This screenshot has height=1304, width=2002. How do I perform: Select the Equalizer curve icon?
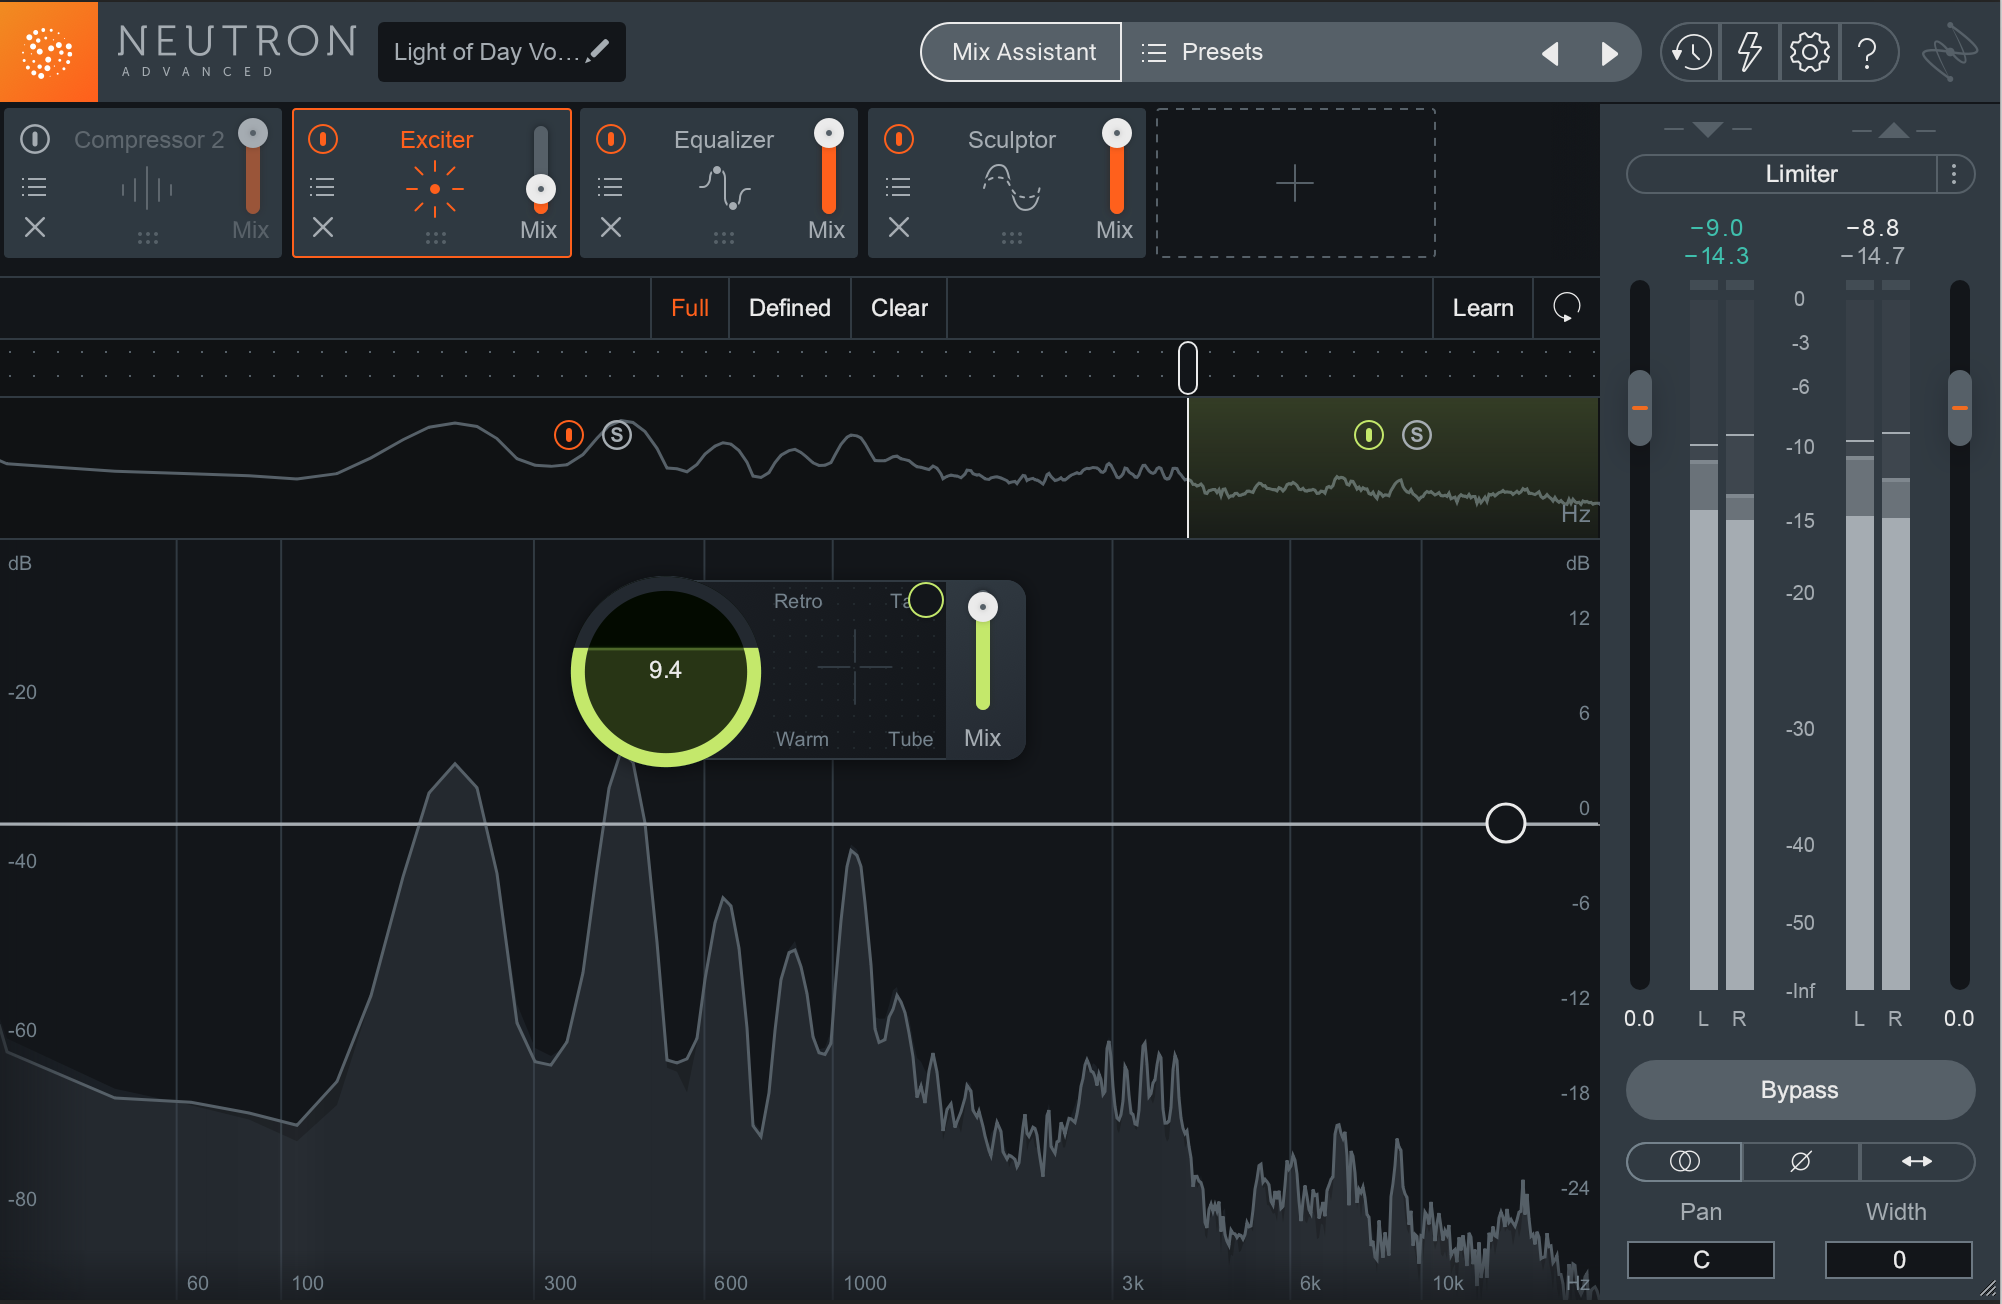click(x=724, y=188)
